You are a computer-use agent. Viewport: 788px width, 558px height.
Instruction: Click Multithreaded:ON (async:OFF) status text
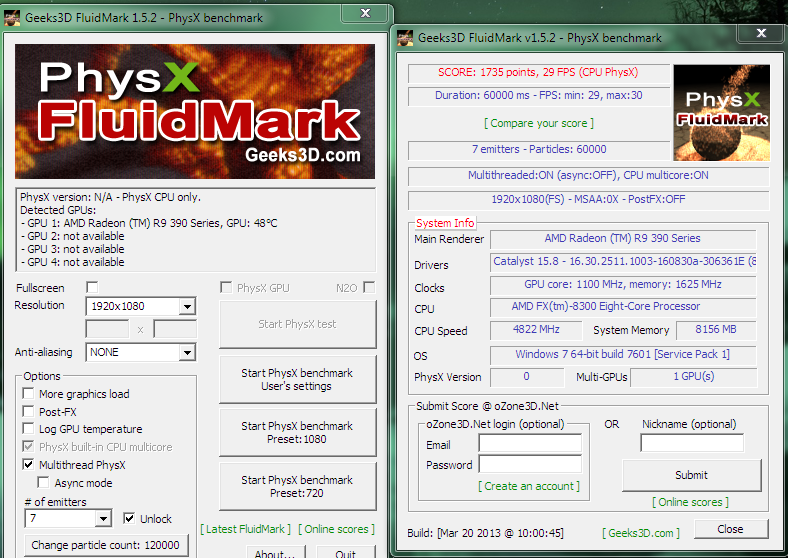tap(588, 175)
